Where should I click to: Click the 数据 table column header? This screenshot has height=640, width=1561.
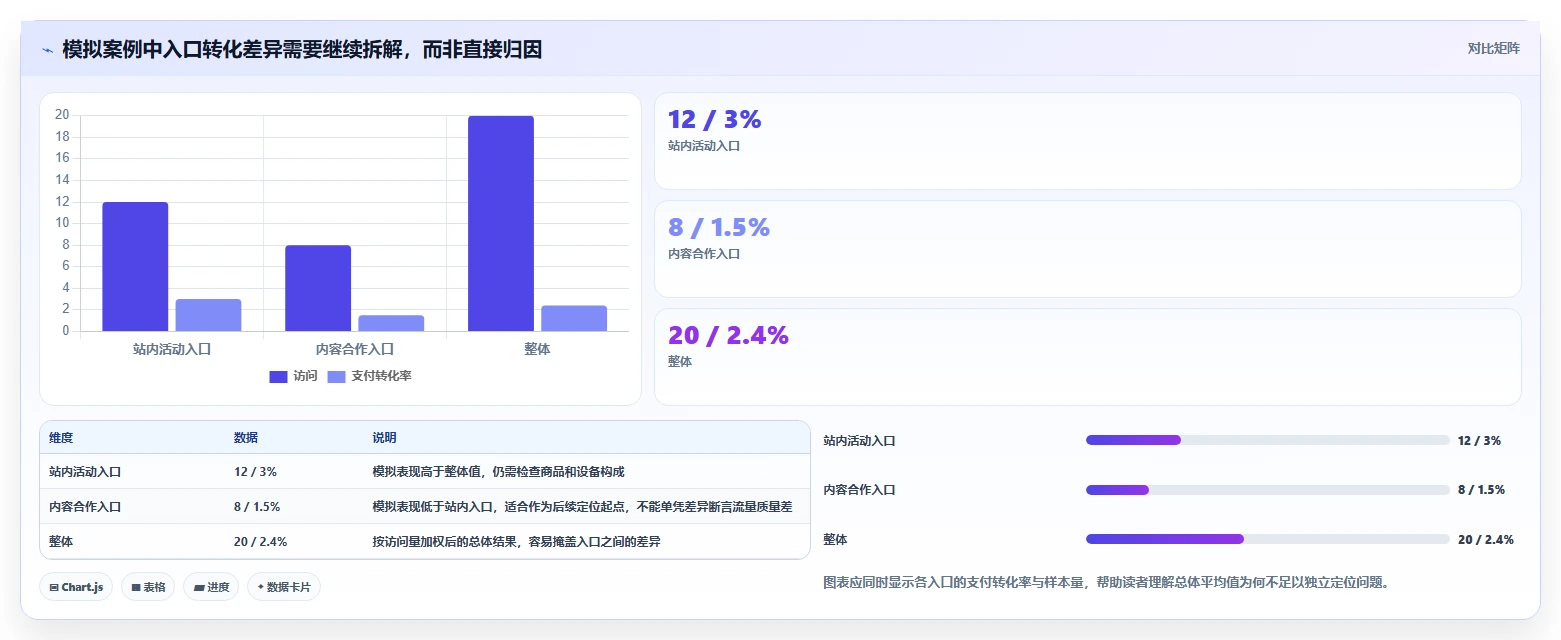(246, 438)
